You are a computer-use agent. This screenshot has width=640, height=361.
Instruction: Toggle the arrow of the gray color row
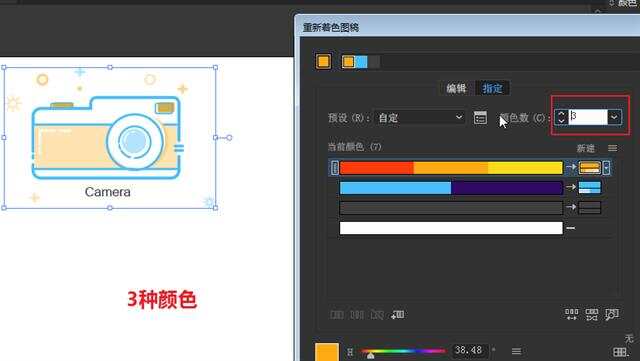pos(571,207)
